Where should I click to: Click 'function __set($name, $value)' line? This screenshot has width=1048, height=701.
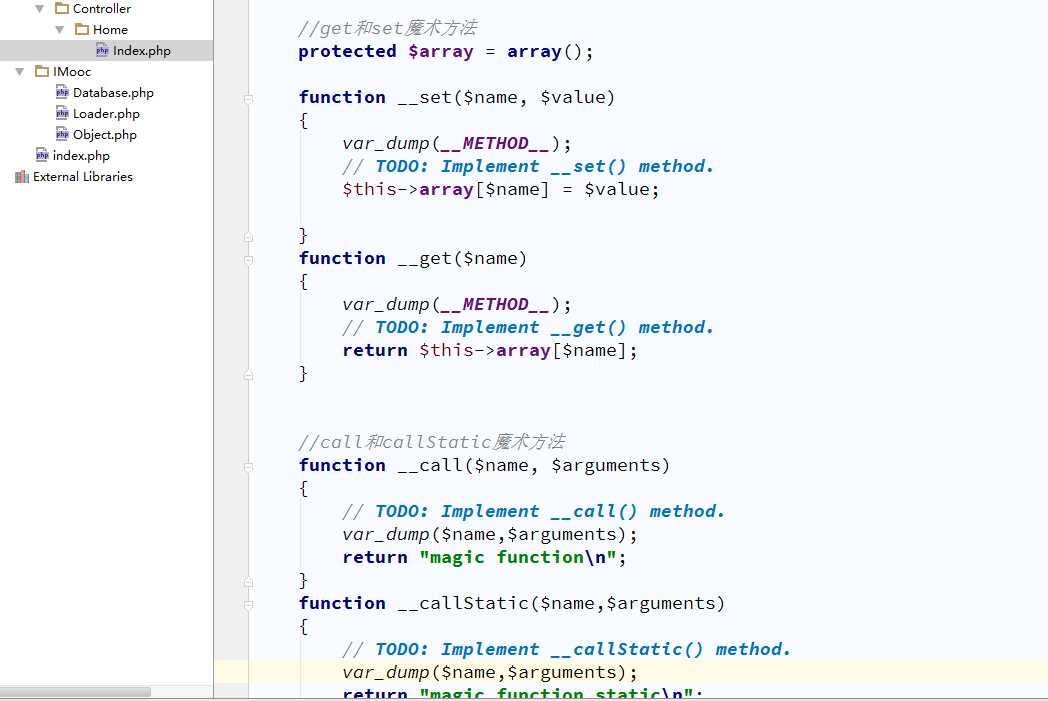point(456,98)
